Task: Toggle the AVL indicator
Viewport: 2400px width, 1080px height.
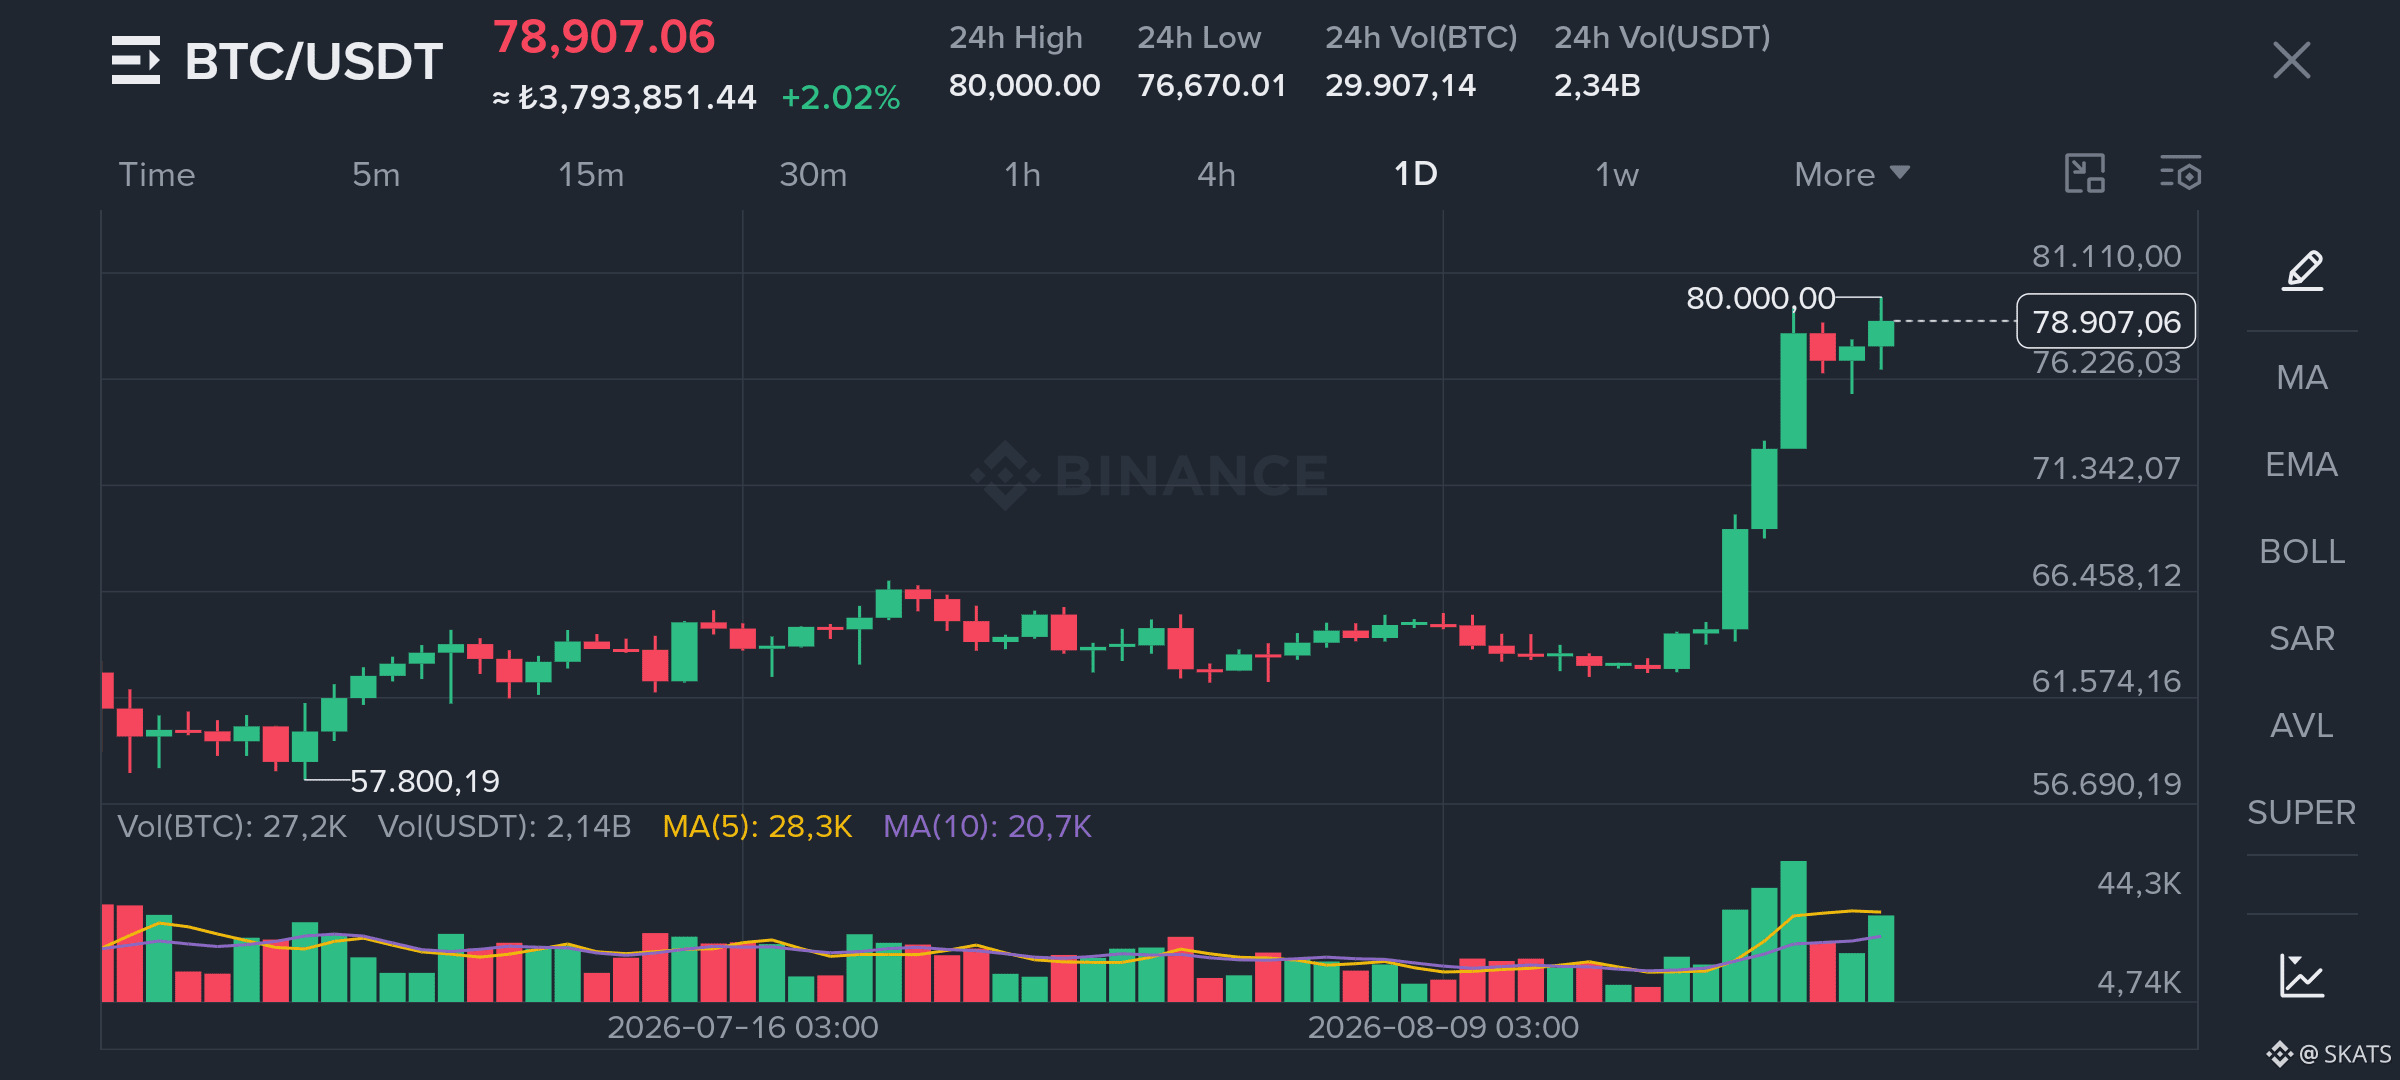Action: [x=2302, y=725]
